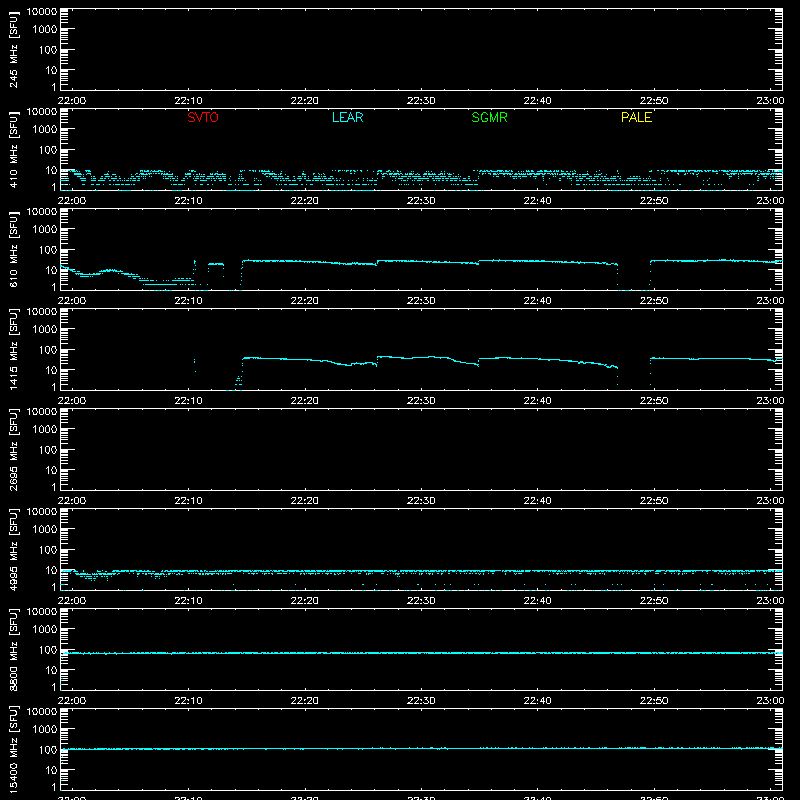
Task: Select the 610 MHz [SFU] axis title
Action: point(13,249)
